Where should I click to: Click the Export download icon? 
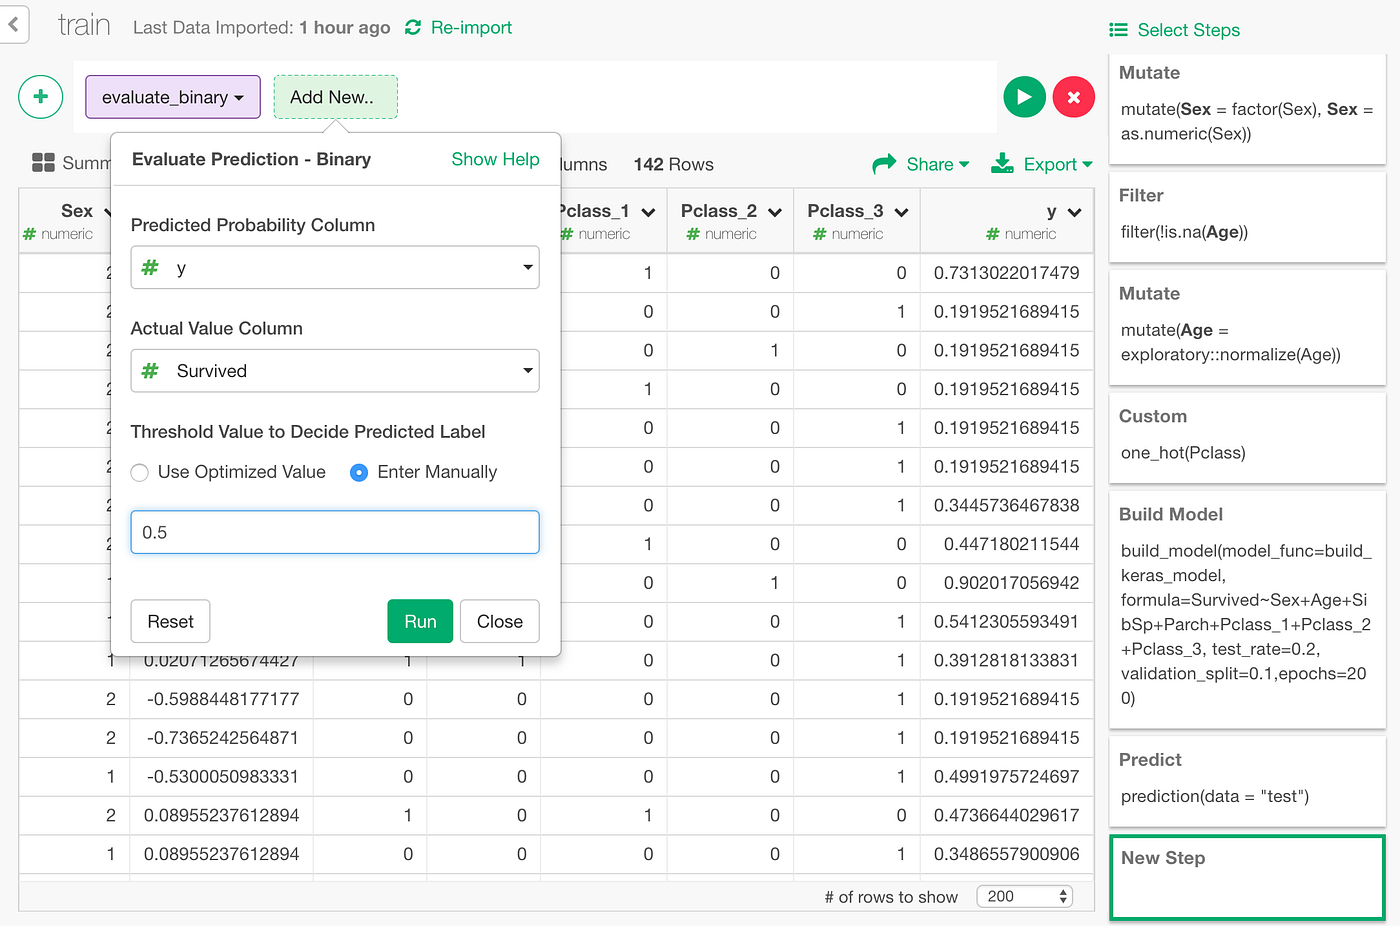coord(1001,163)
